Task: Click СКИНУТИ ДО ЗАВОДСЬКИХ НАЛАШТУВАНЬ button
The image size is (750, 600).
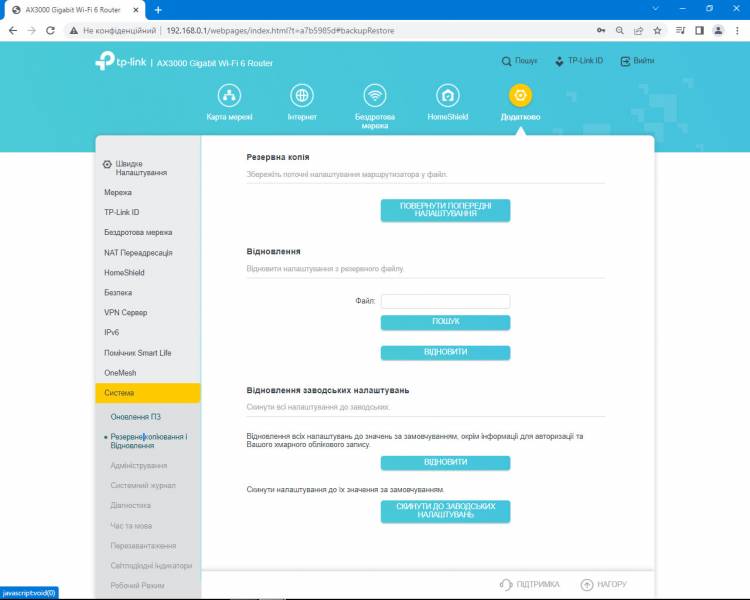Action: click(445, 511)
